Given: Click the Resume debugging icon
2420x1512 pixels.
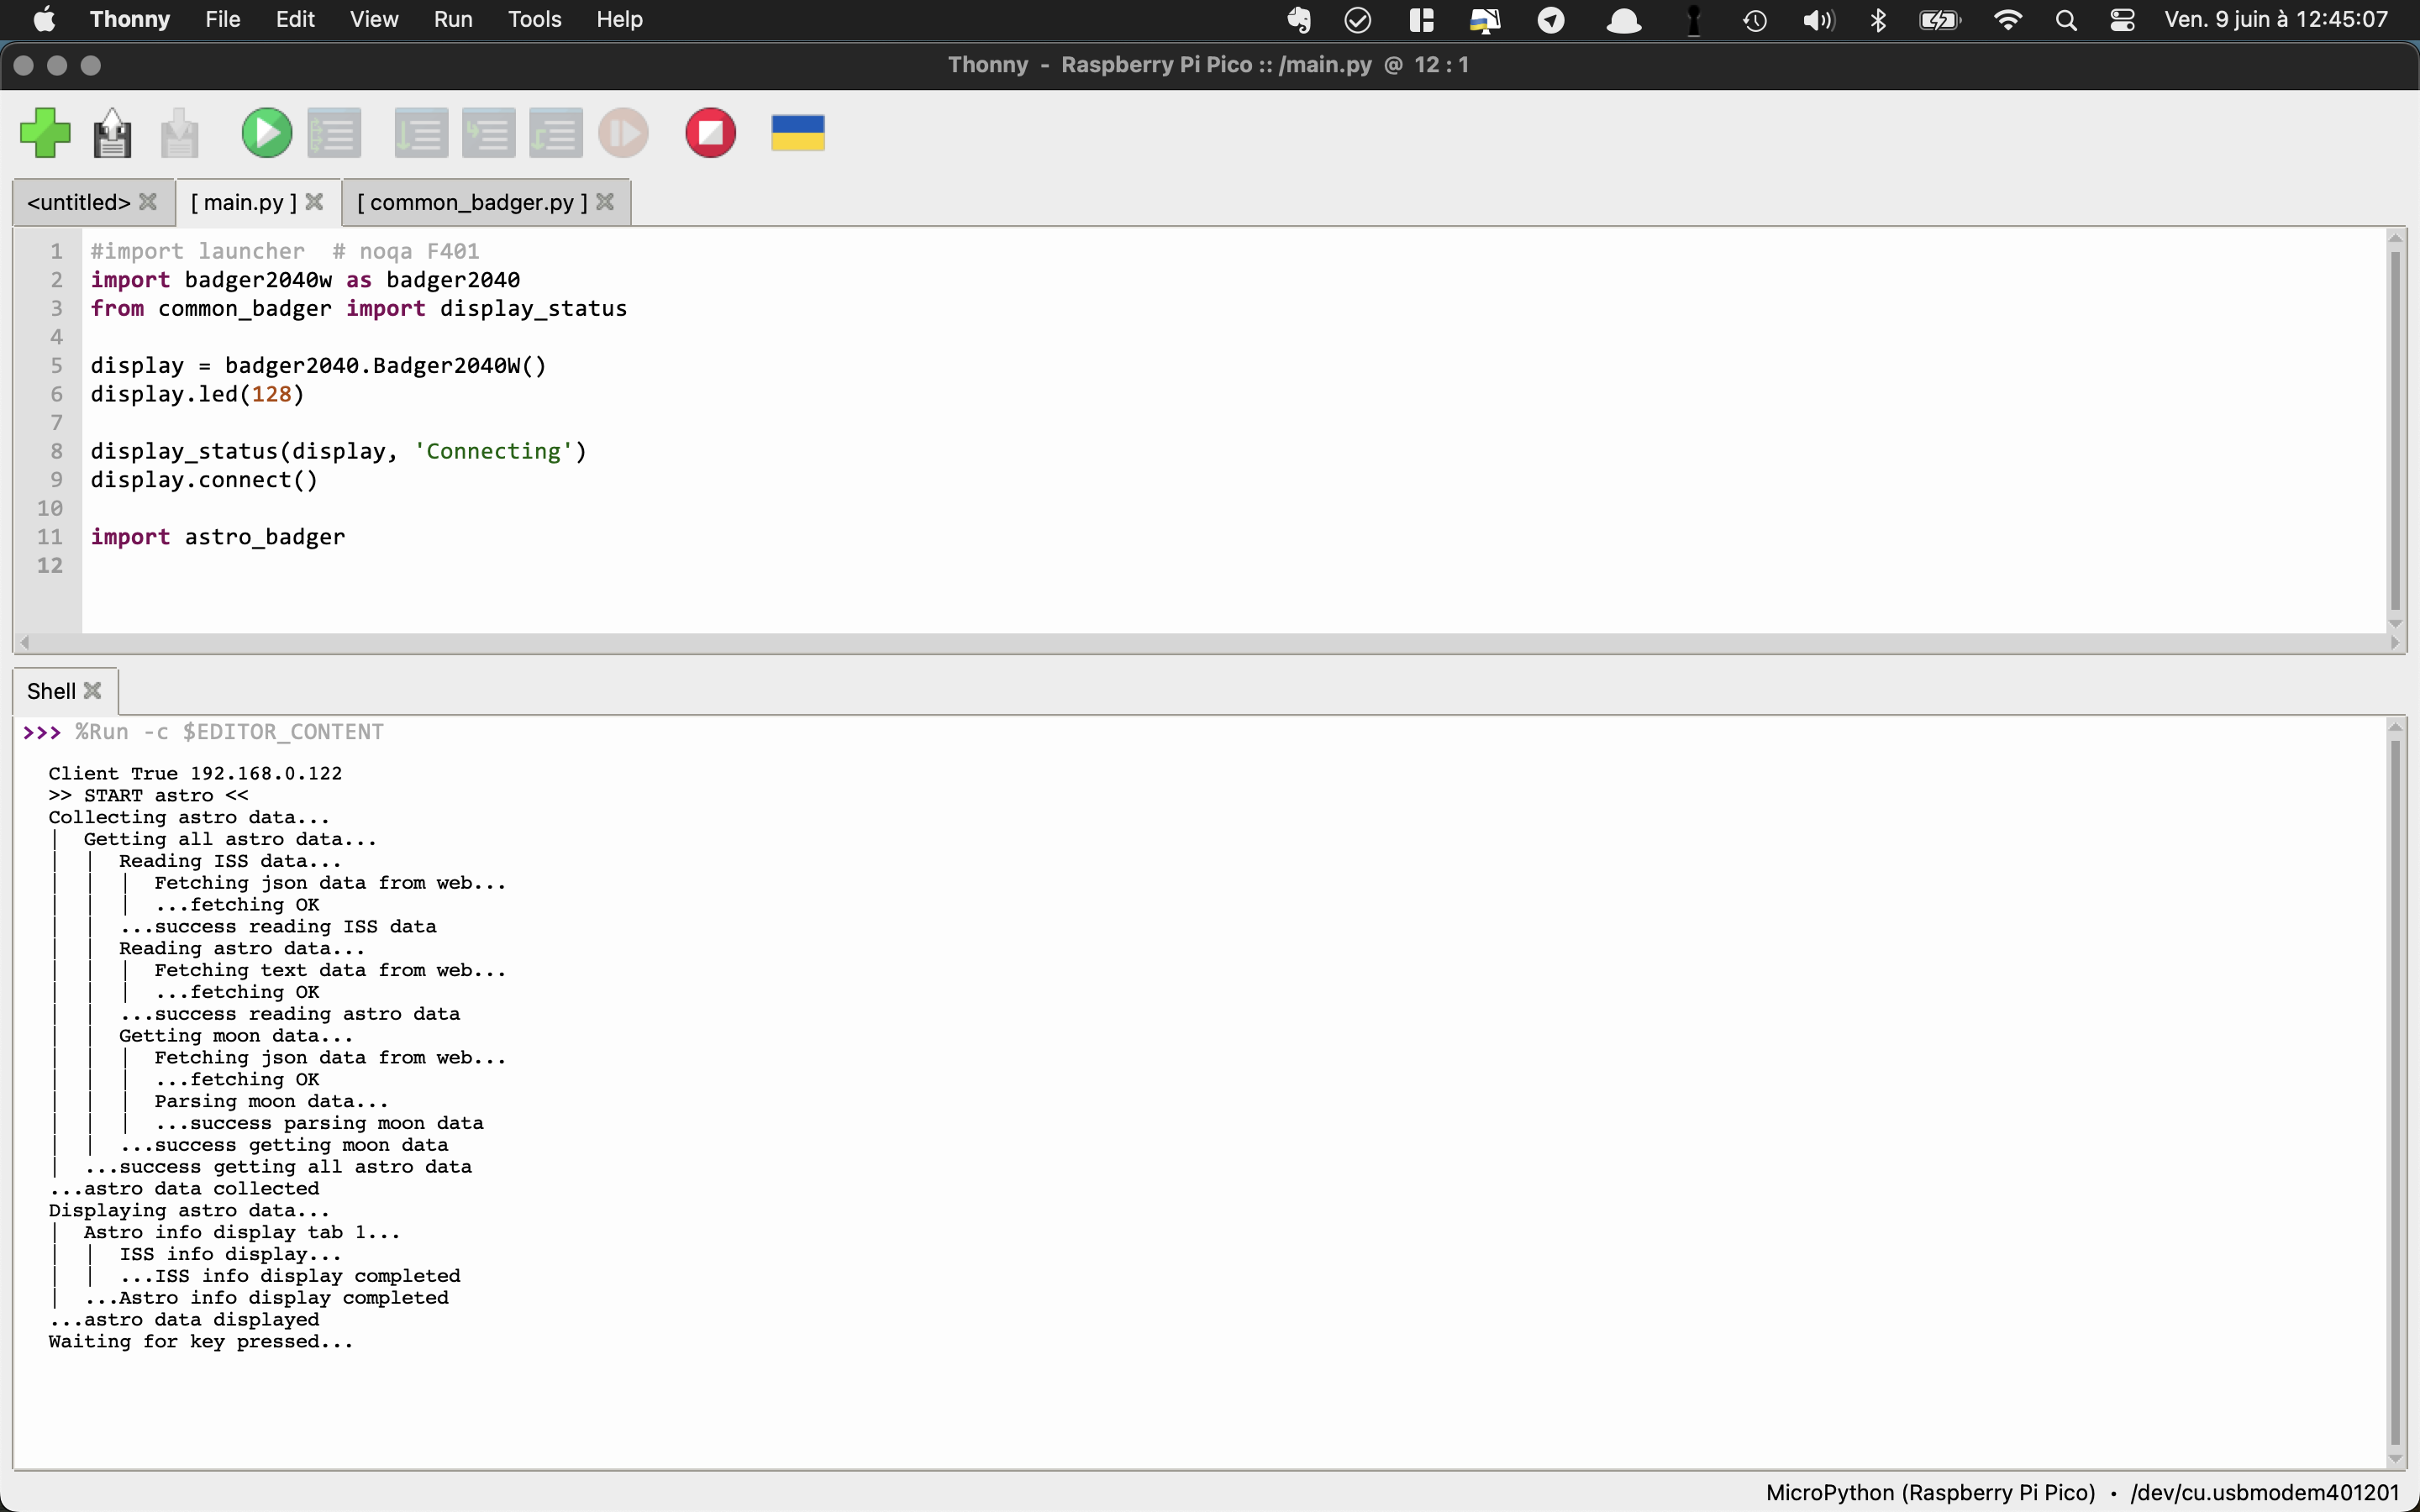Looking at the screenshot, I should pyautogui.click(x=623, y=133).
